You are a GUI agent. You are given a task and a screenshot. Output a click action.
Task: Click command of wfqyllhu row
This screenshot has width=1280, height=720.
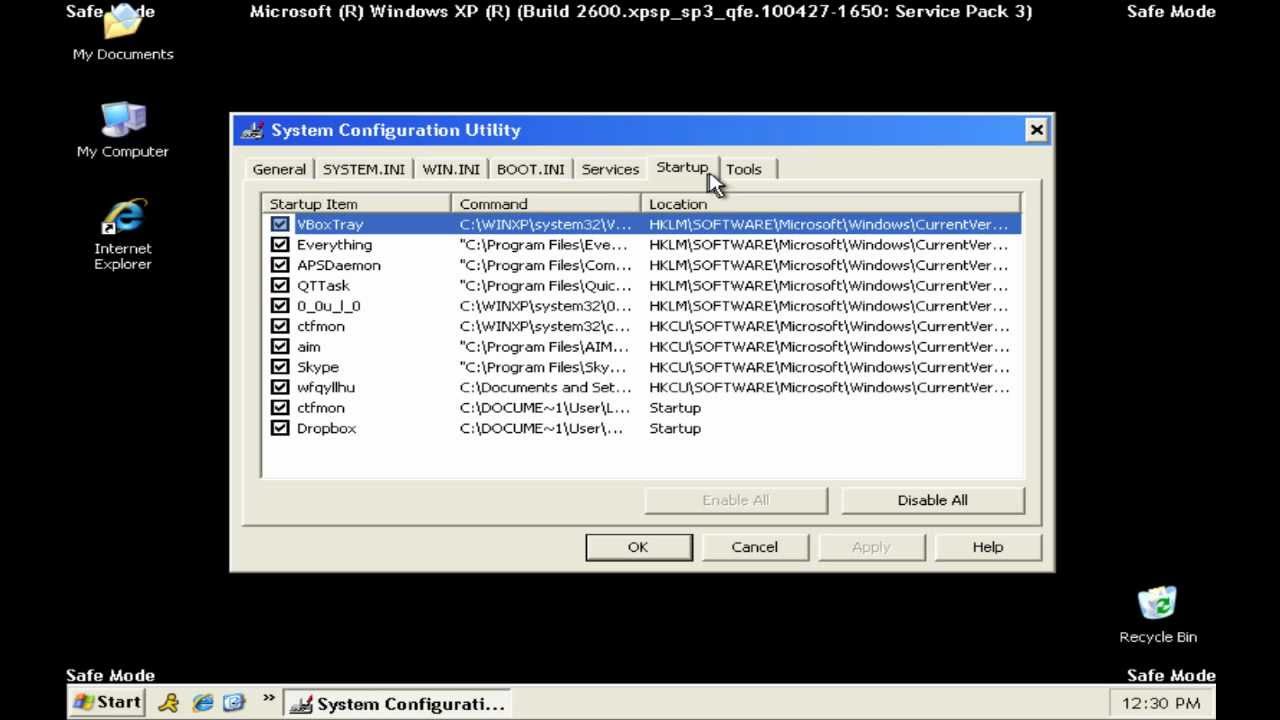click(545, 388)
